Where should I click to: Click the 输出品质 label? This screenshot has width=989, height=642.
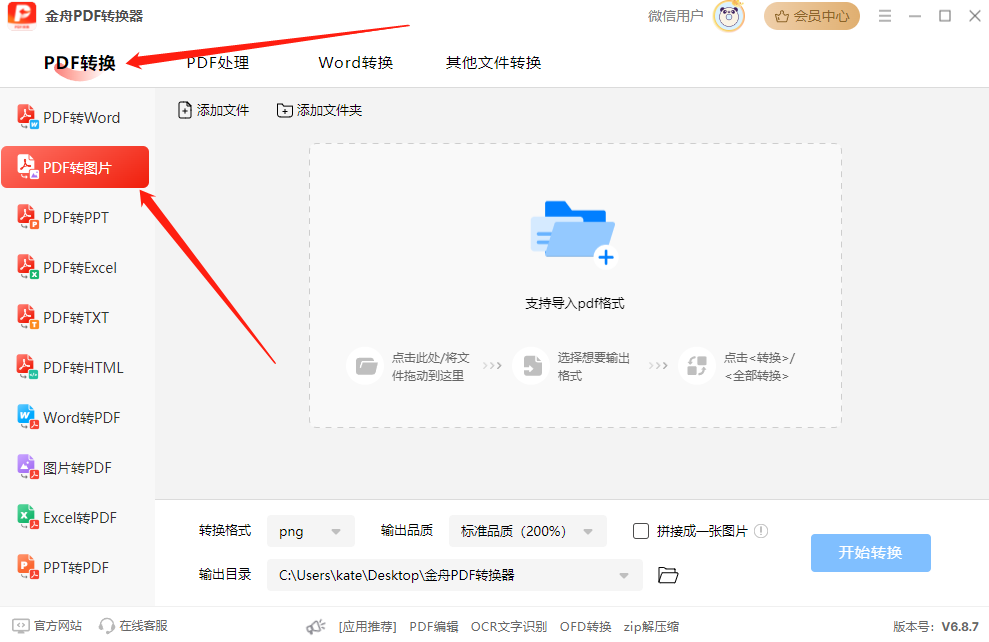point(407,530)
